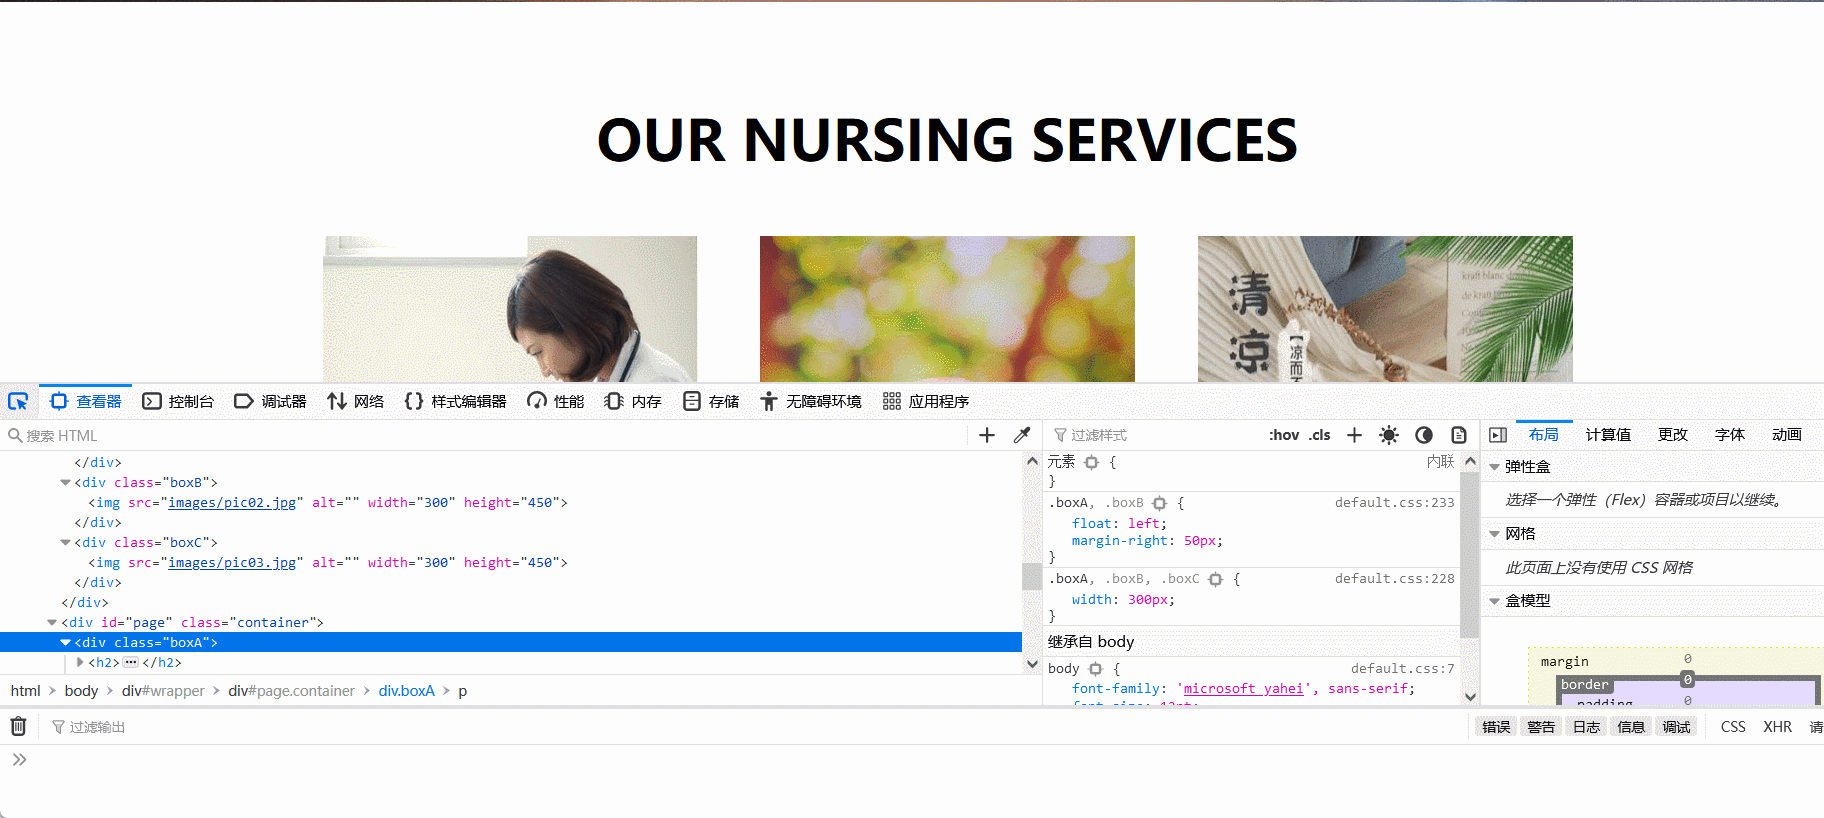Viewport: 1824px width, 818px height.
Task: Expand the h2 node
Action: click(80, 662)
